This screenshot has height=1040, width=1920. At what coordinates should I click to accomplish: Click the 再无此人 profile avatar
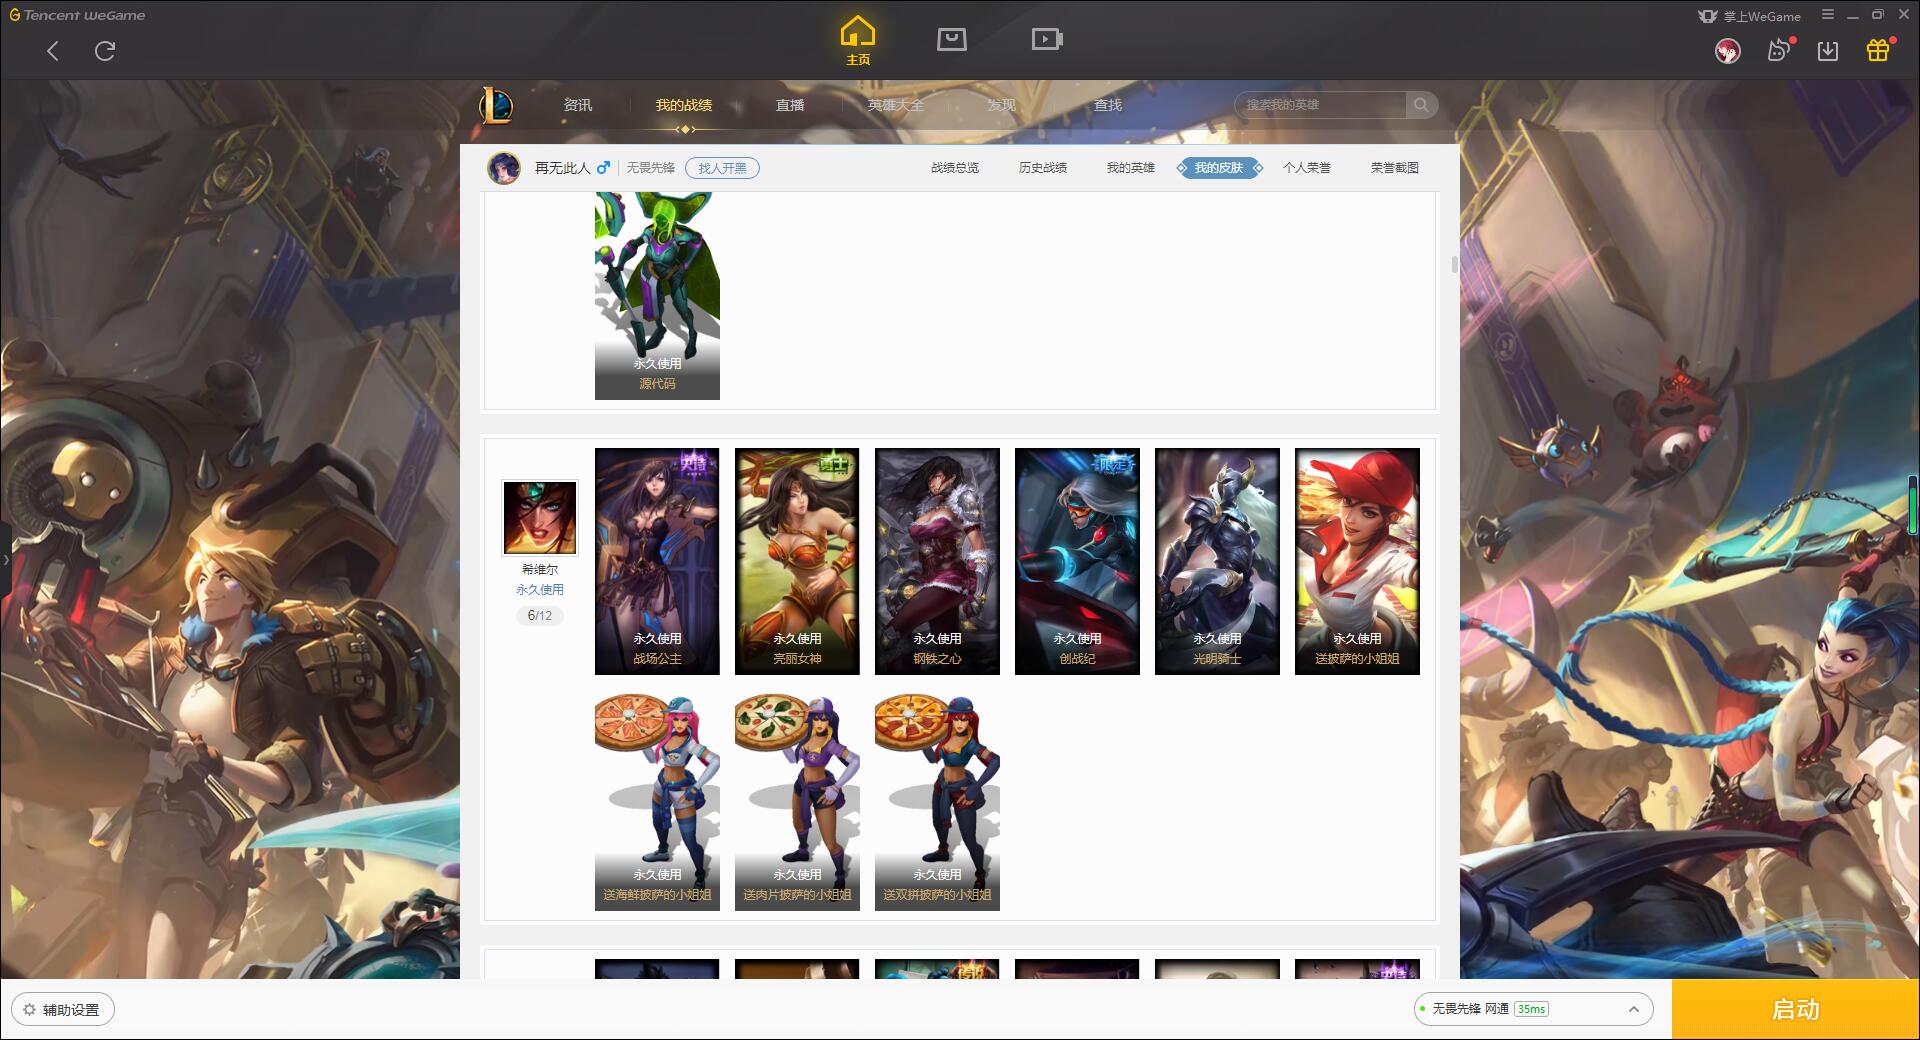tap(504, 168)
